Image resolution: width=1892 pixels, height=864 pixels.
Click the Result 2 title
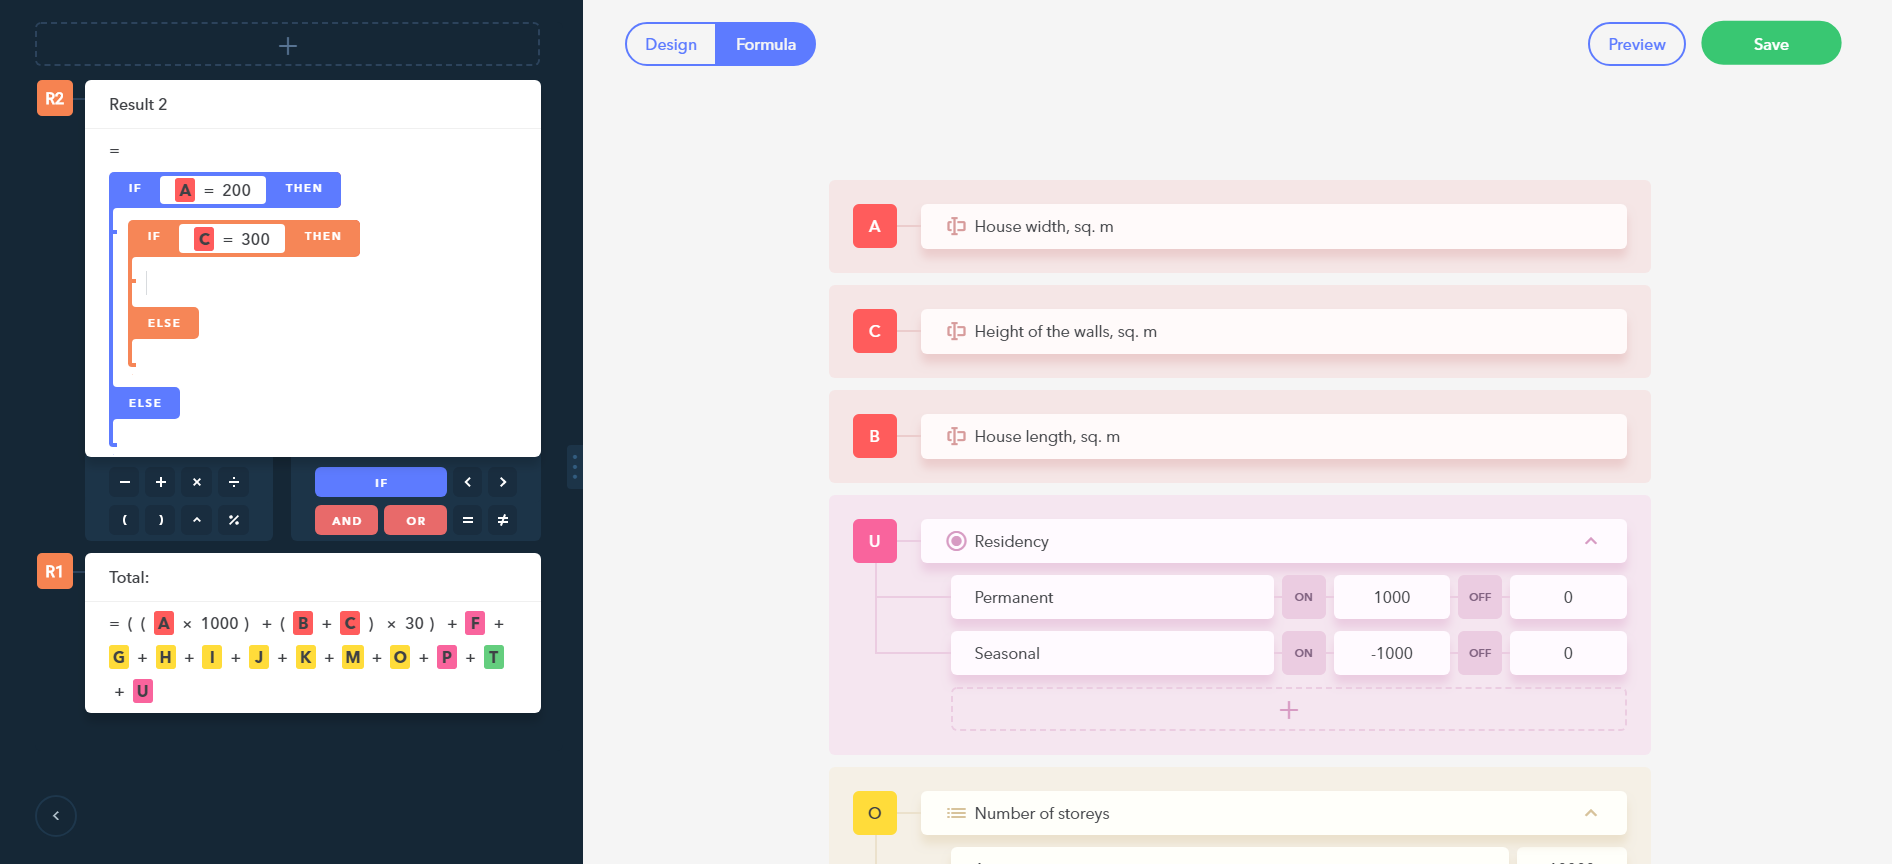138,104
